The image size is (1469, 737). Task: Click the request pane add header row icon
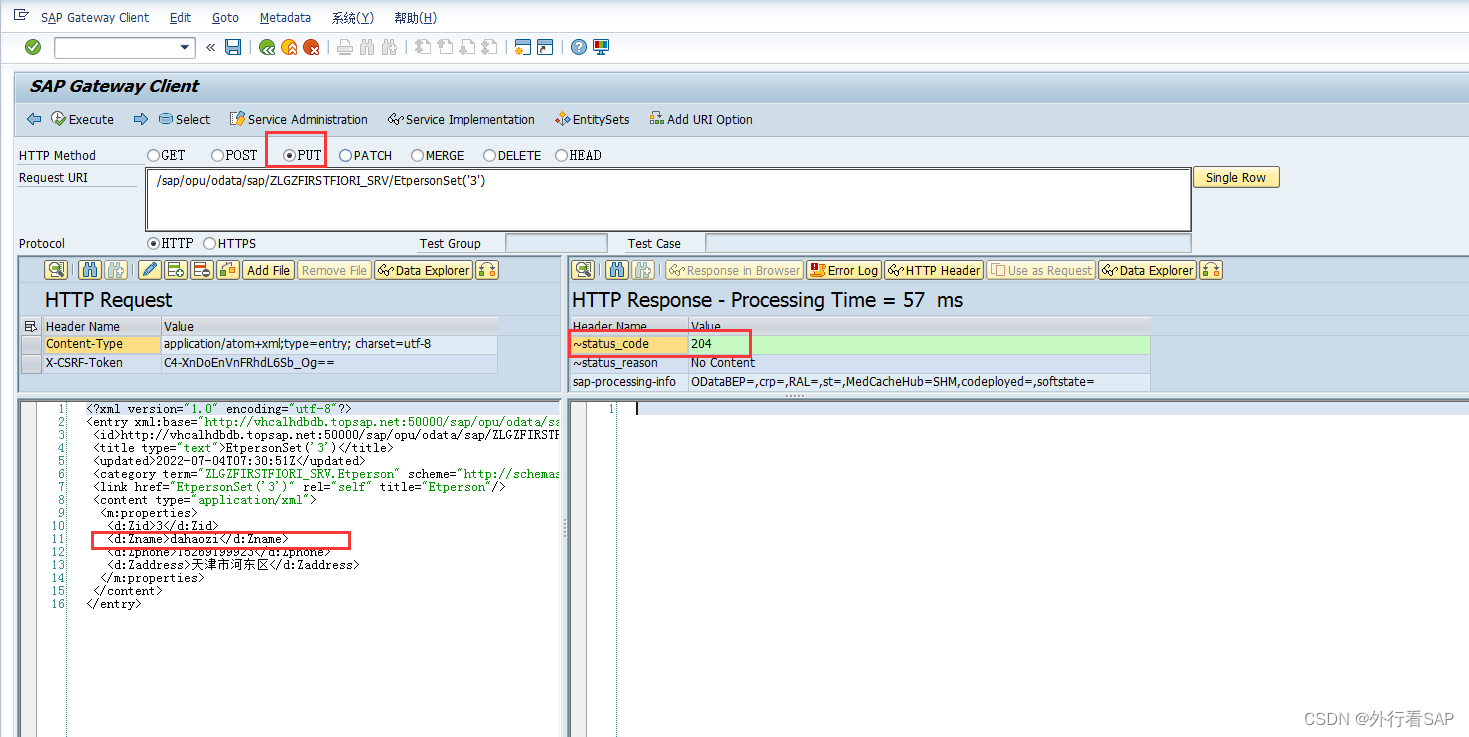click(176, 270)
